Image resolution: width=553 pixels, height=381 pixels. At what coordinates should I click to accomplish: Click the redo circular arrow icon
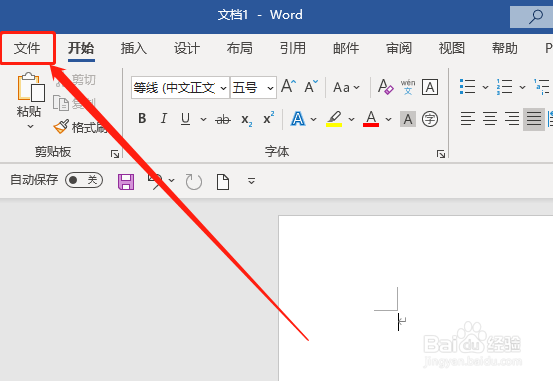coord(194,182)
